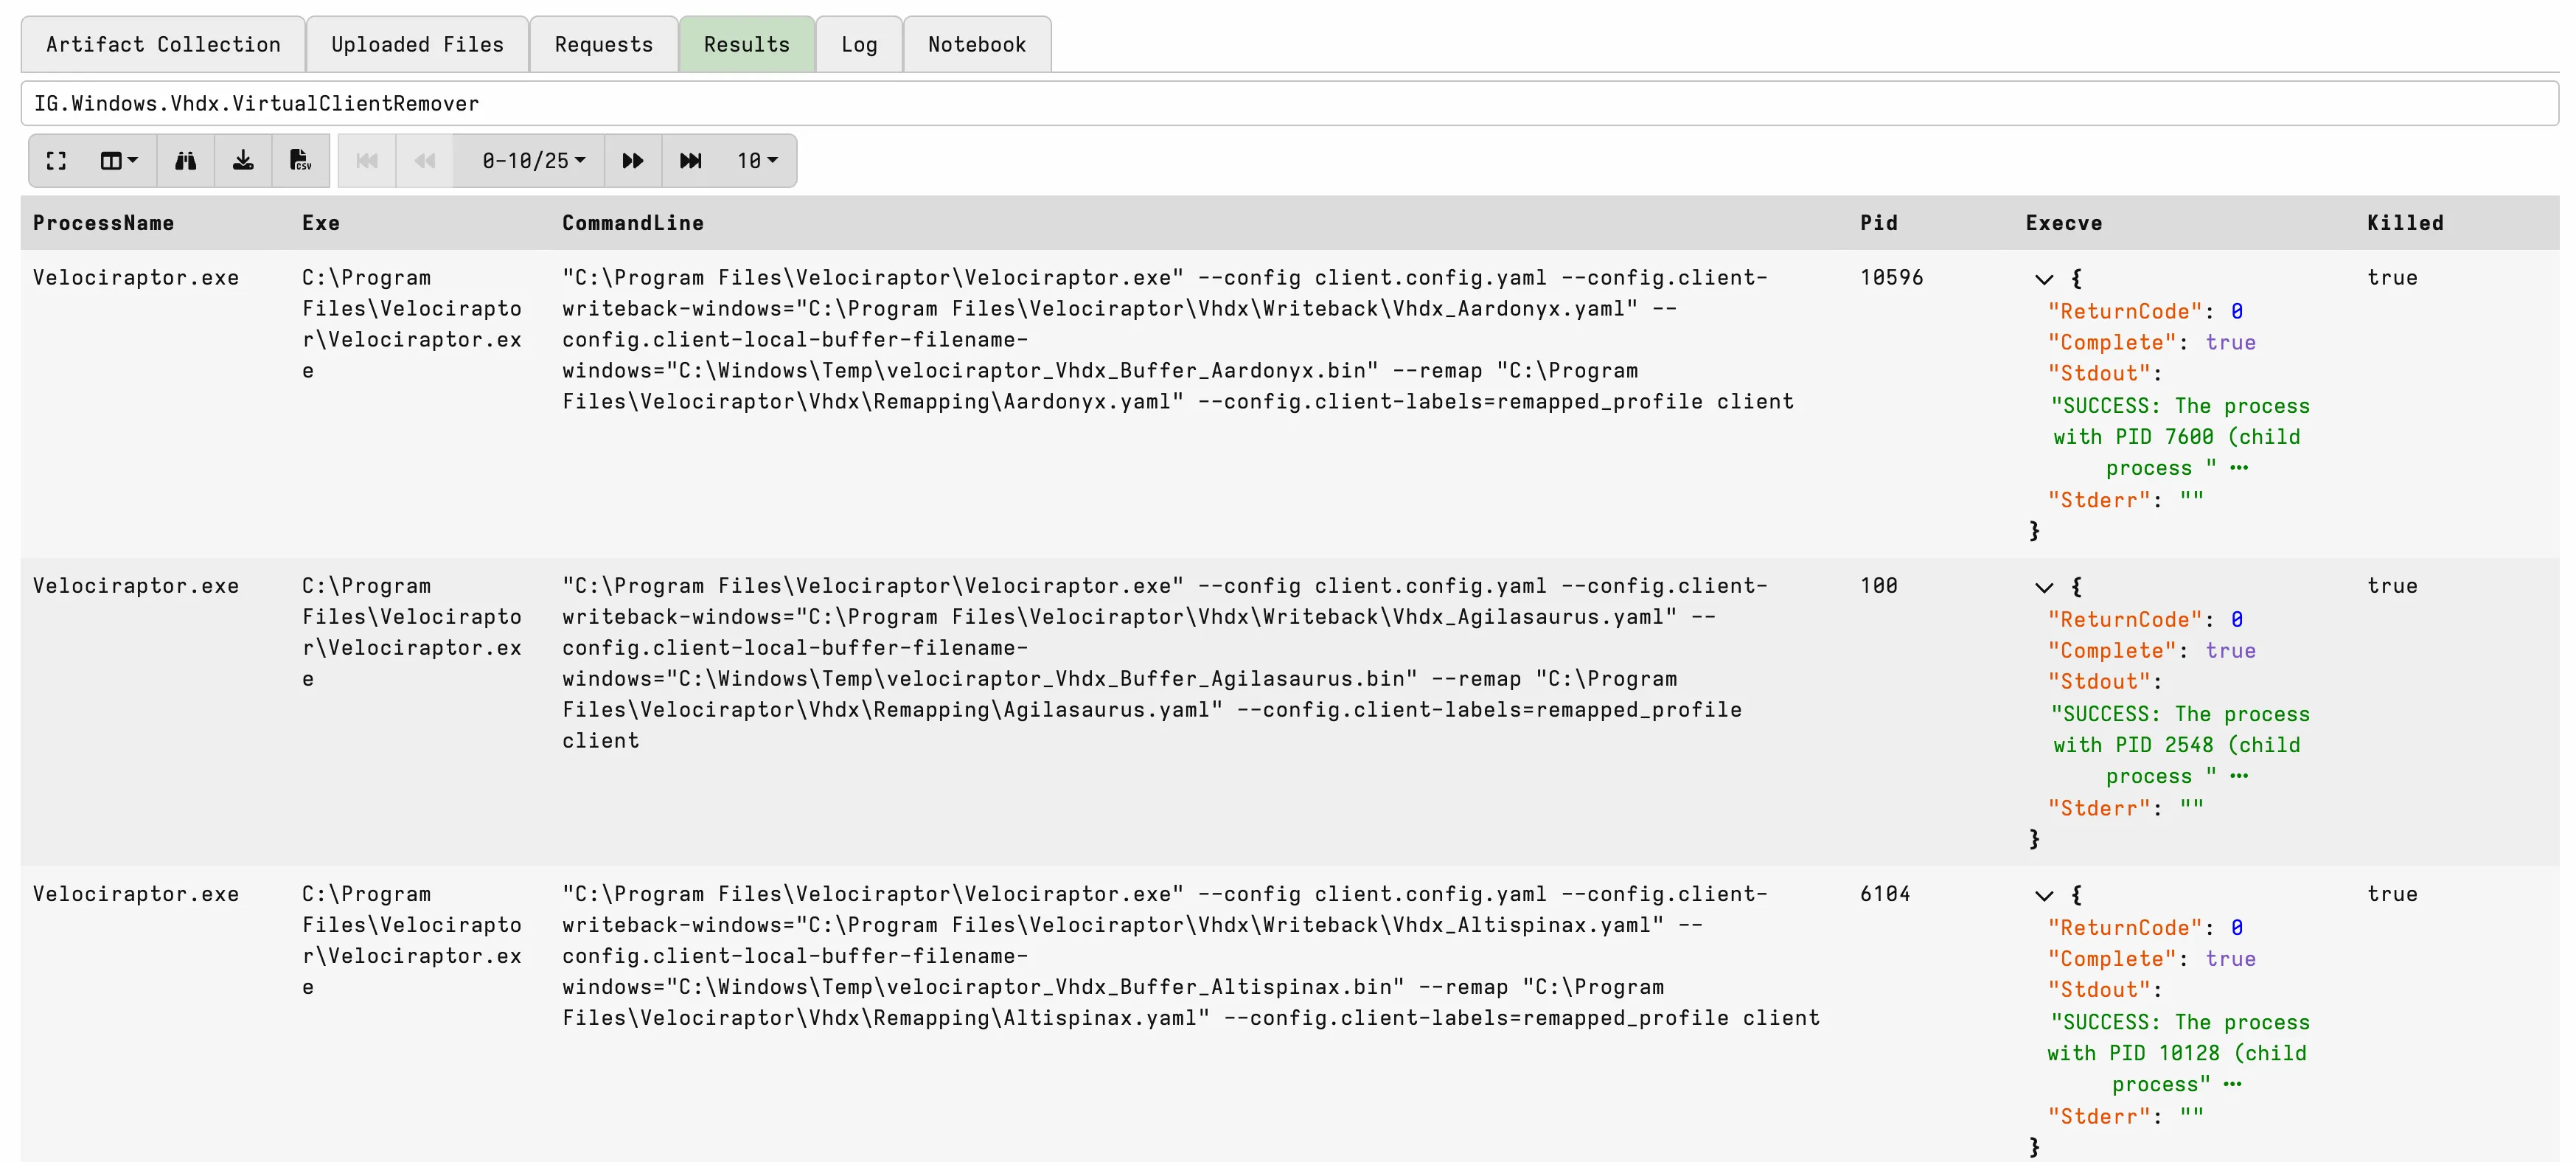Click the previous page icon
The image size is (2576, 1162).
pos(425,161)
